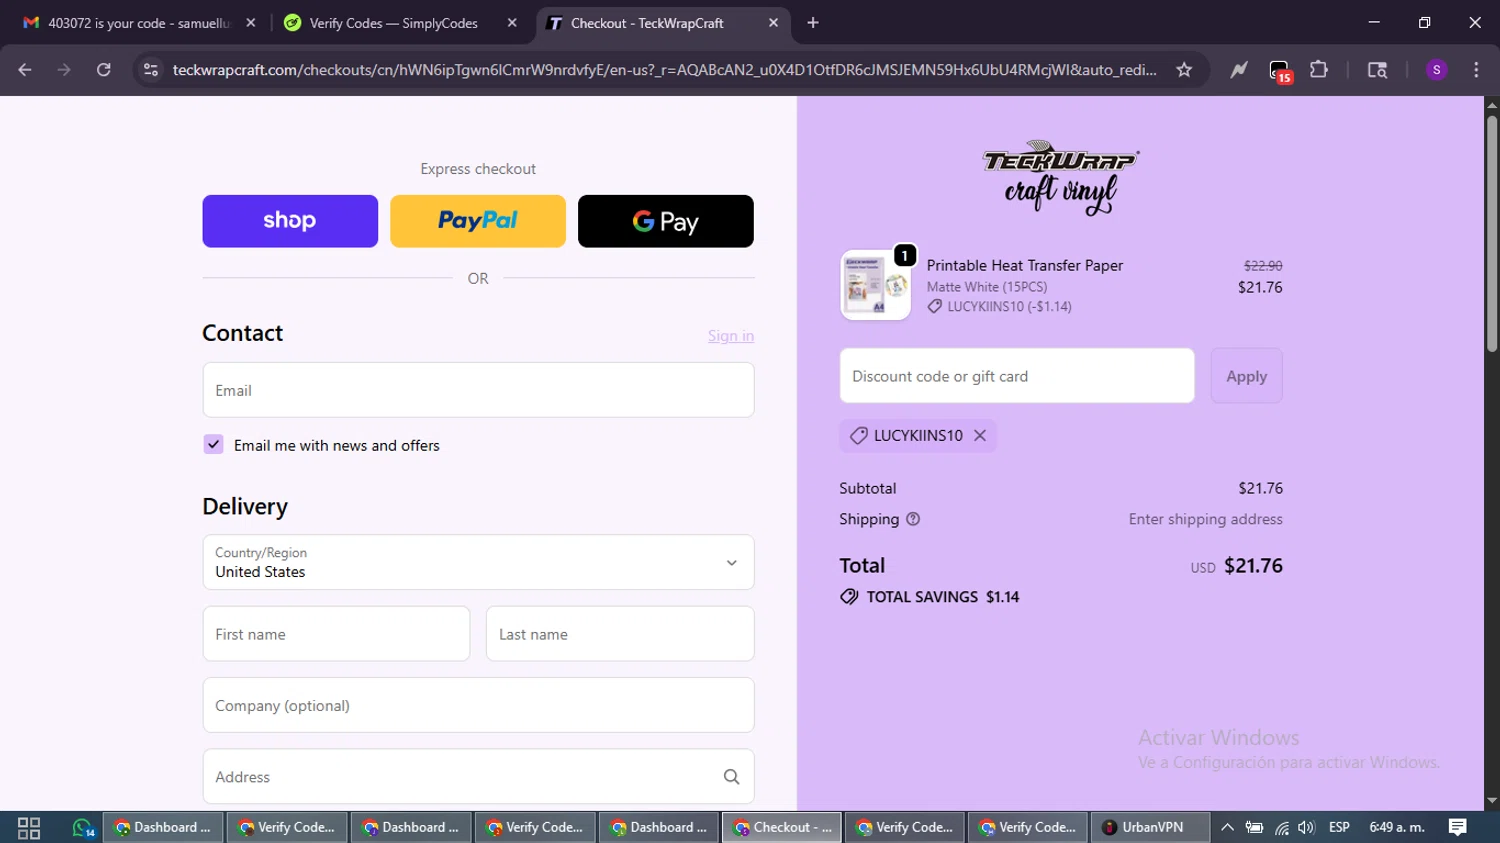
Task: Click the Apply discount button
Action: pos(1246,376)
